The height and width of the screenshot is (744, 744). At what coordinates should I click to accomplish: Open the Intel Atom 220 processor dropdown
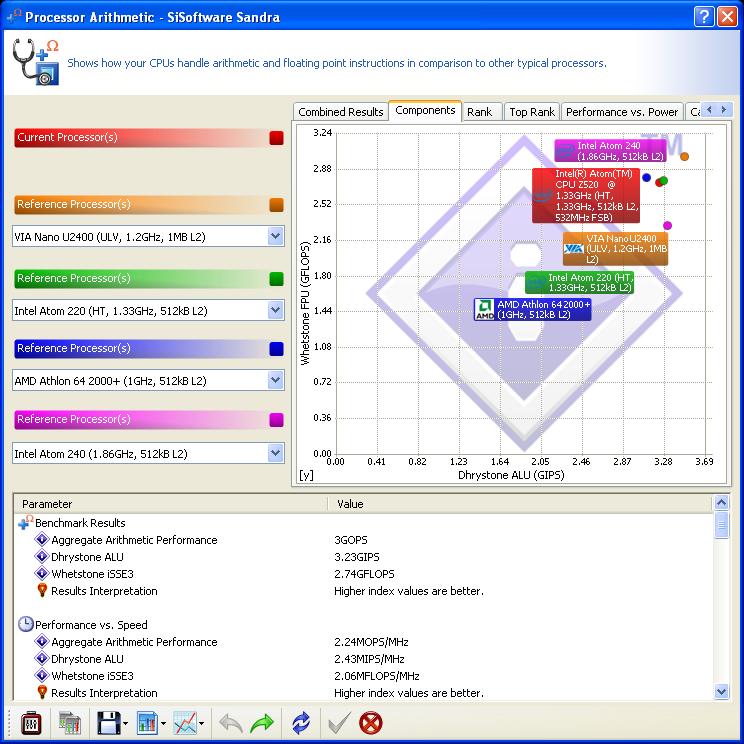[x=276, y=310]
